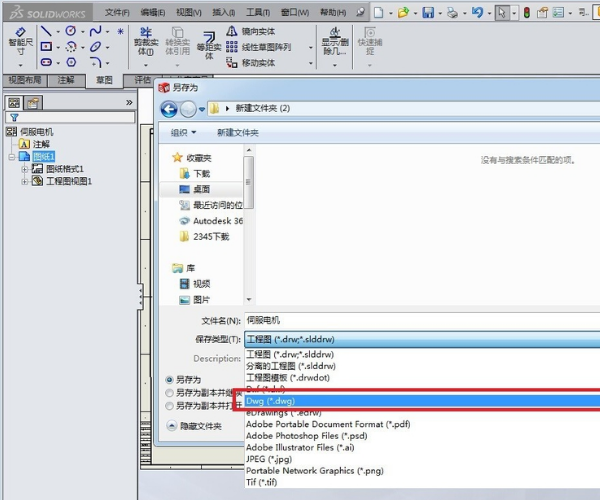
Task: Click the Offset Entities tool
Action: coord(209,46)
